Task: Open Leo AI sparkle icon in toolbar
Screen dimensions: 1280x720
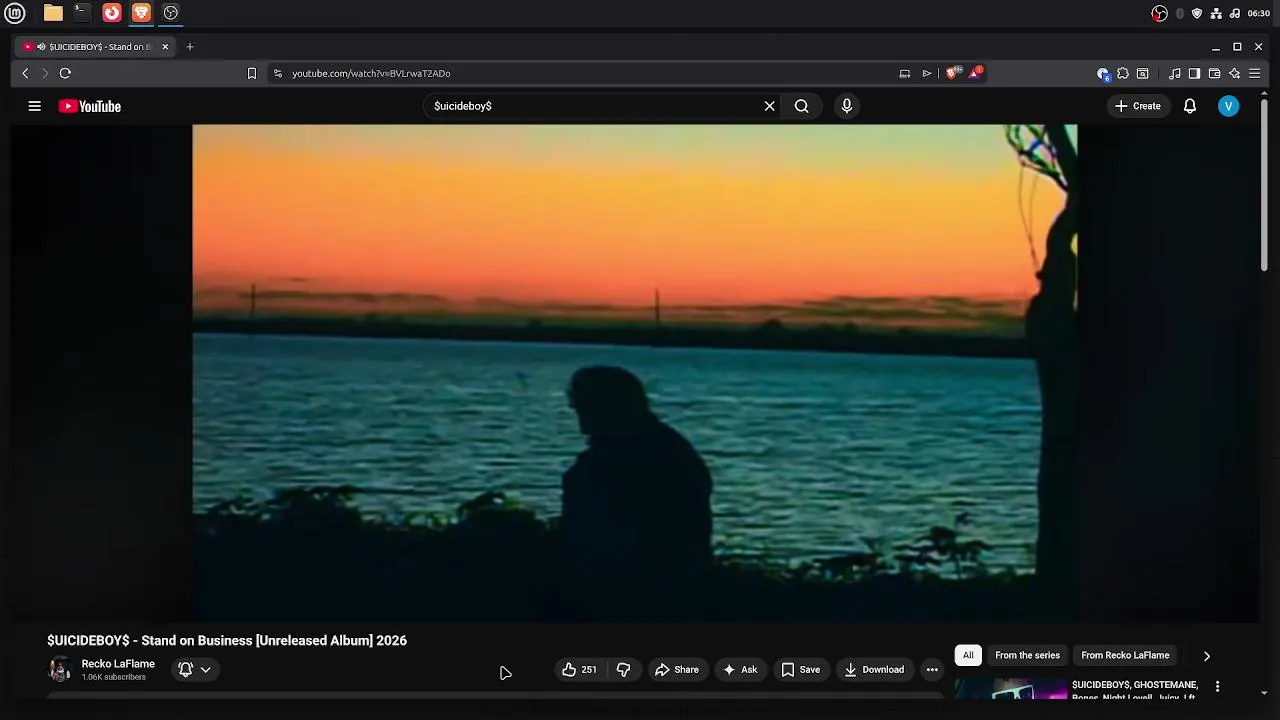Action: [1234, 73]
